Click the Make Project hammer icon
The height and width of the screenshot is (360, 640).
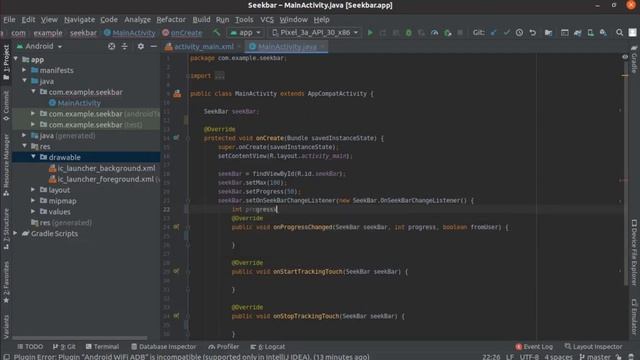tap(216, 32)
